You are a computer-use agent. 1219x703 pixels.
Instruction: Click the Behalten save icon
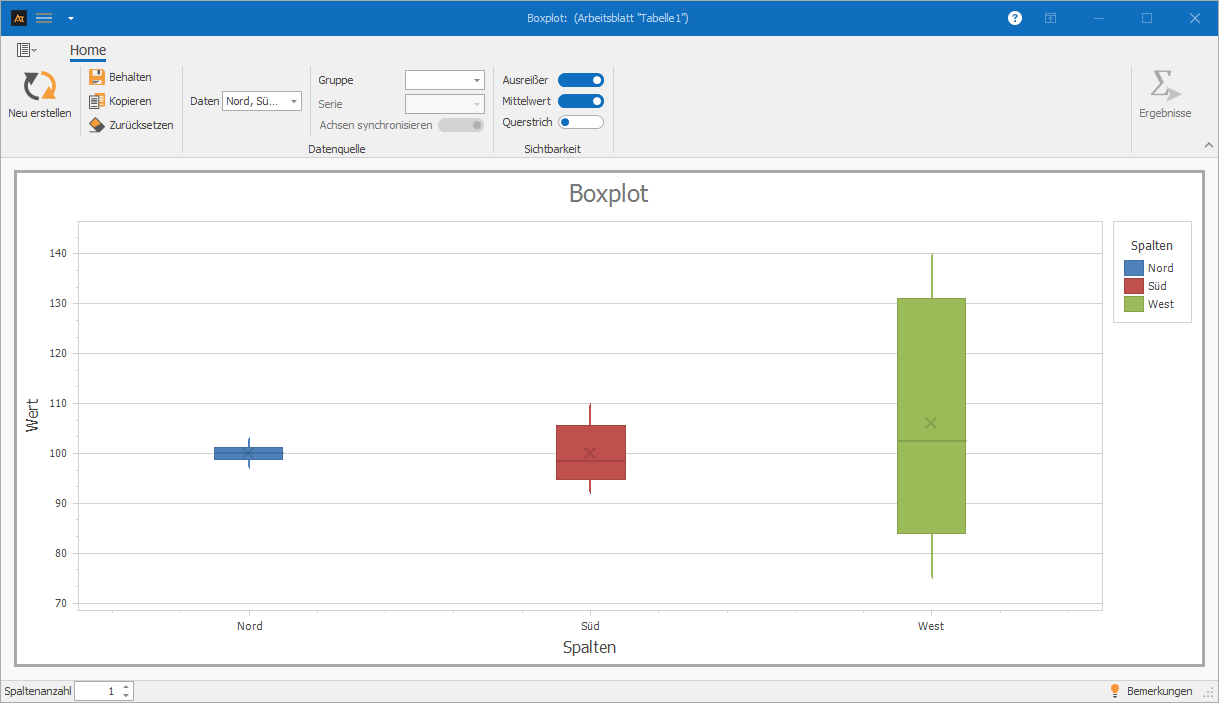97,77
